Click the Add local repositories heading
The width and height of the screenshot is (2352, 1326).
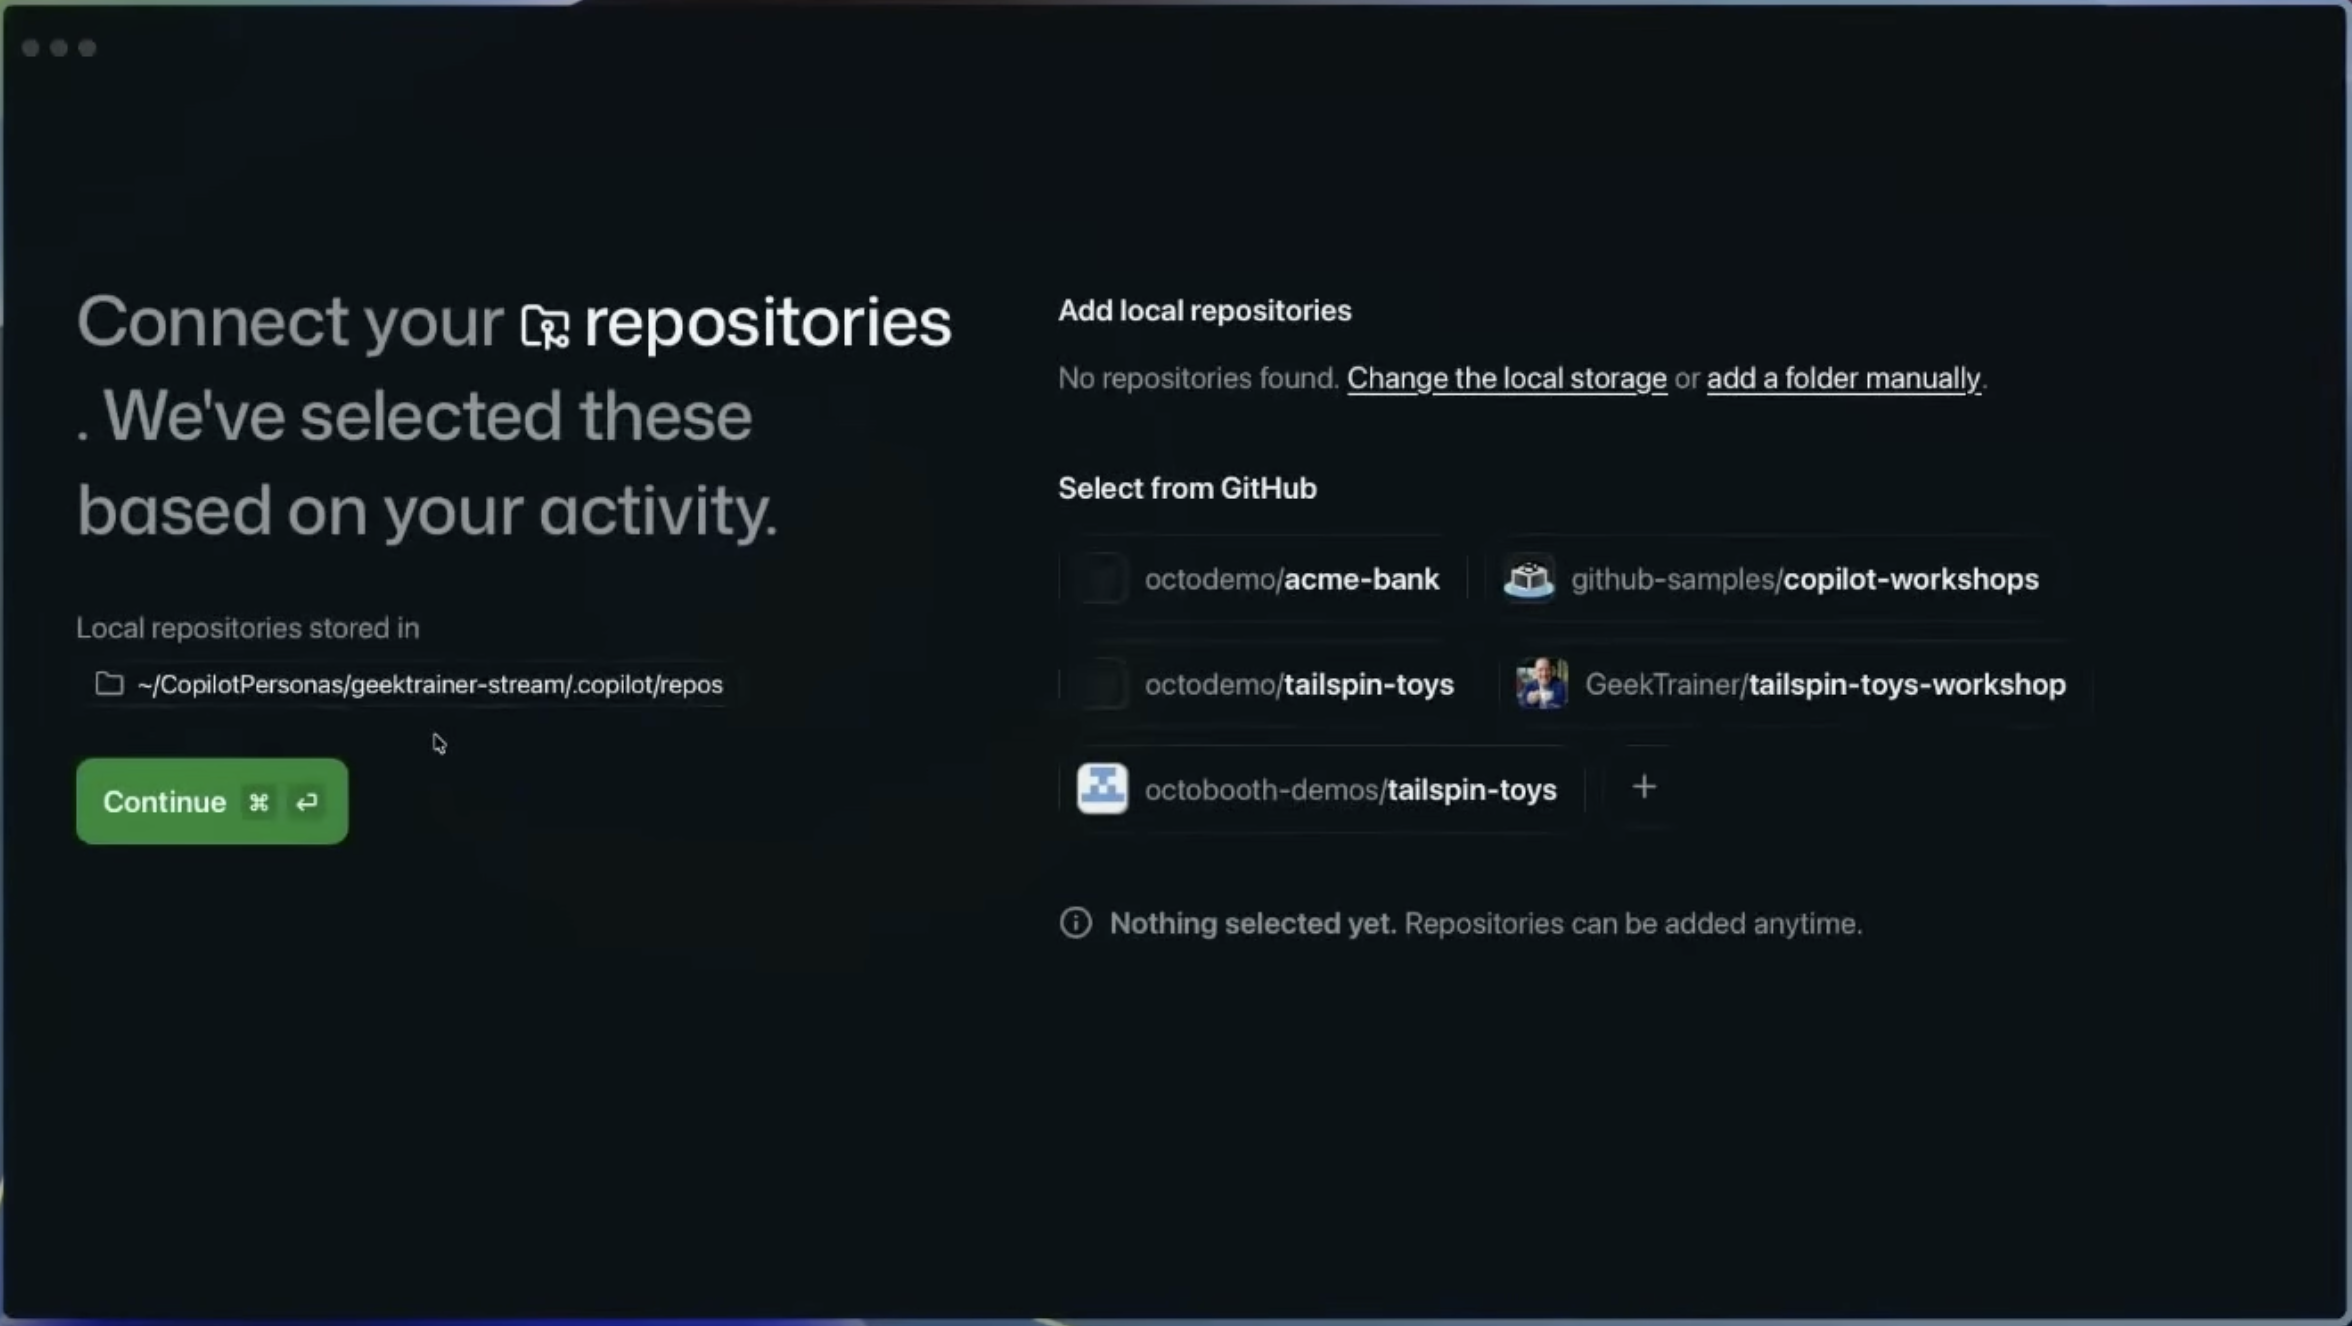click(x=1204, y=311)
